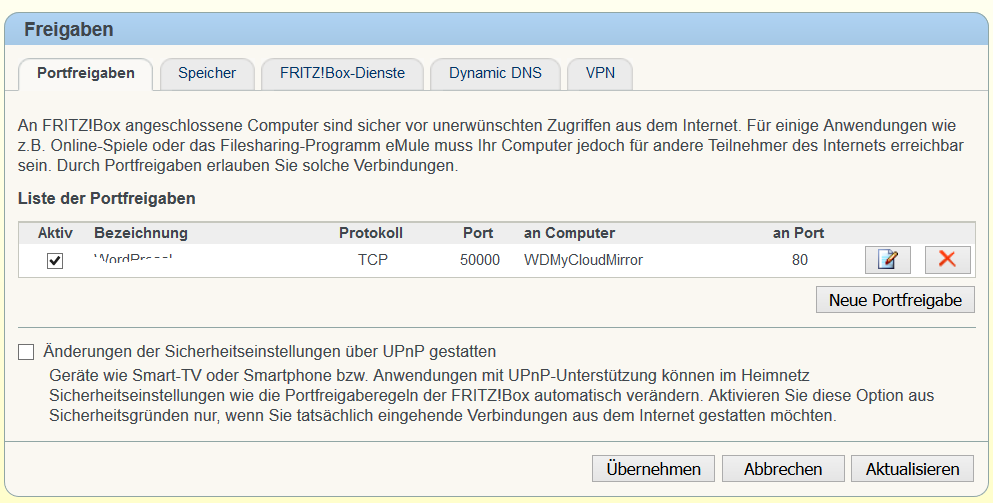
Task: Select the VPN tab
Action: click(x=600, y=73)
